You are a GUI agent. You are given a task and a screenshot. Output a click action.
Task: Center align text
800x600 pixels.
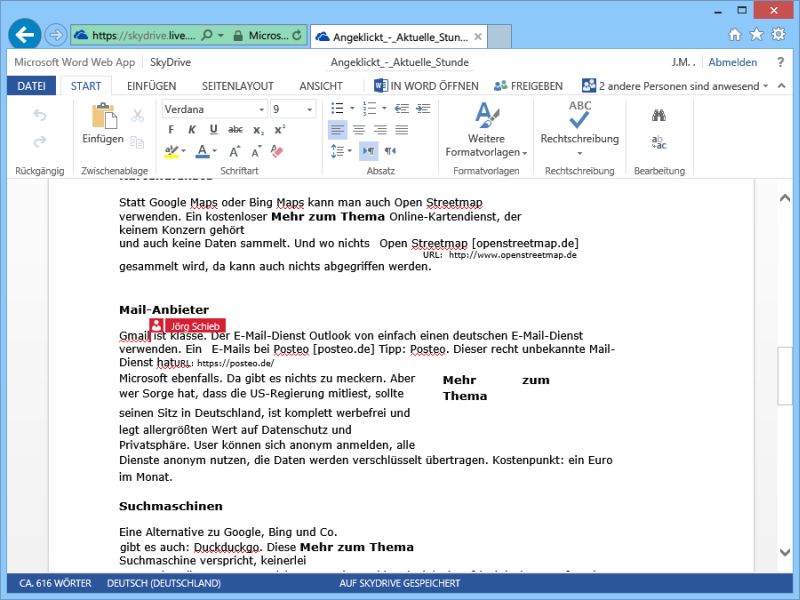click(359, 130)
